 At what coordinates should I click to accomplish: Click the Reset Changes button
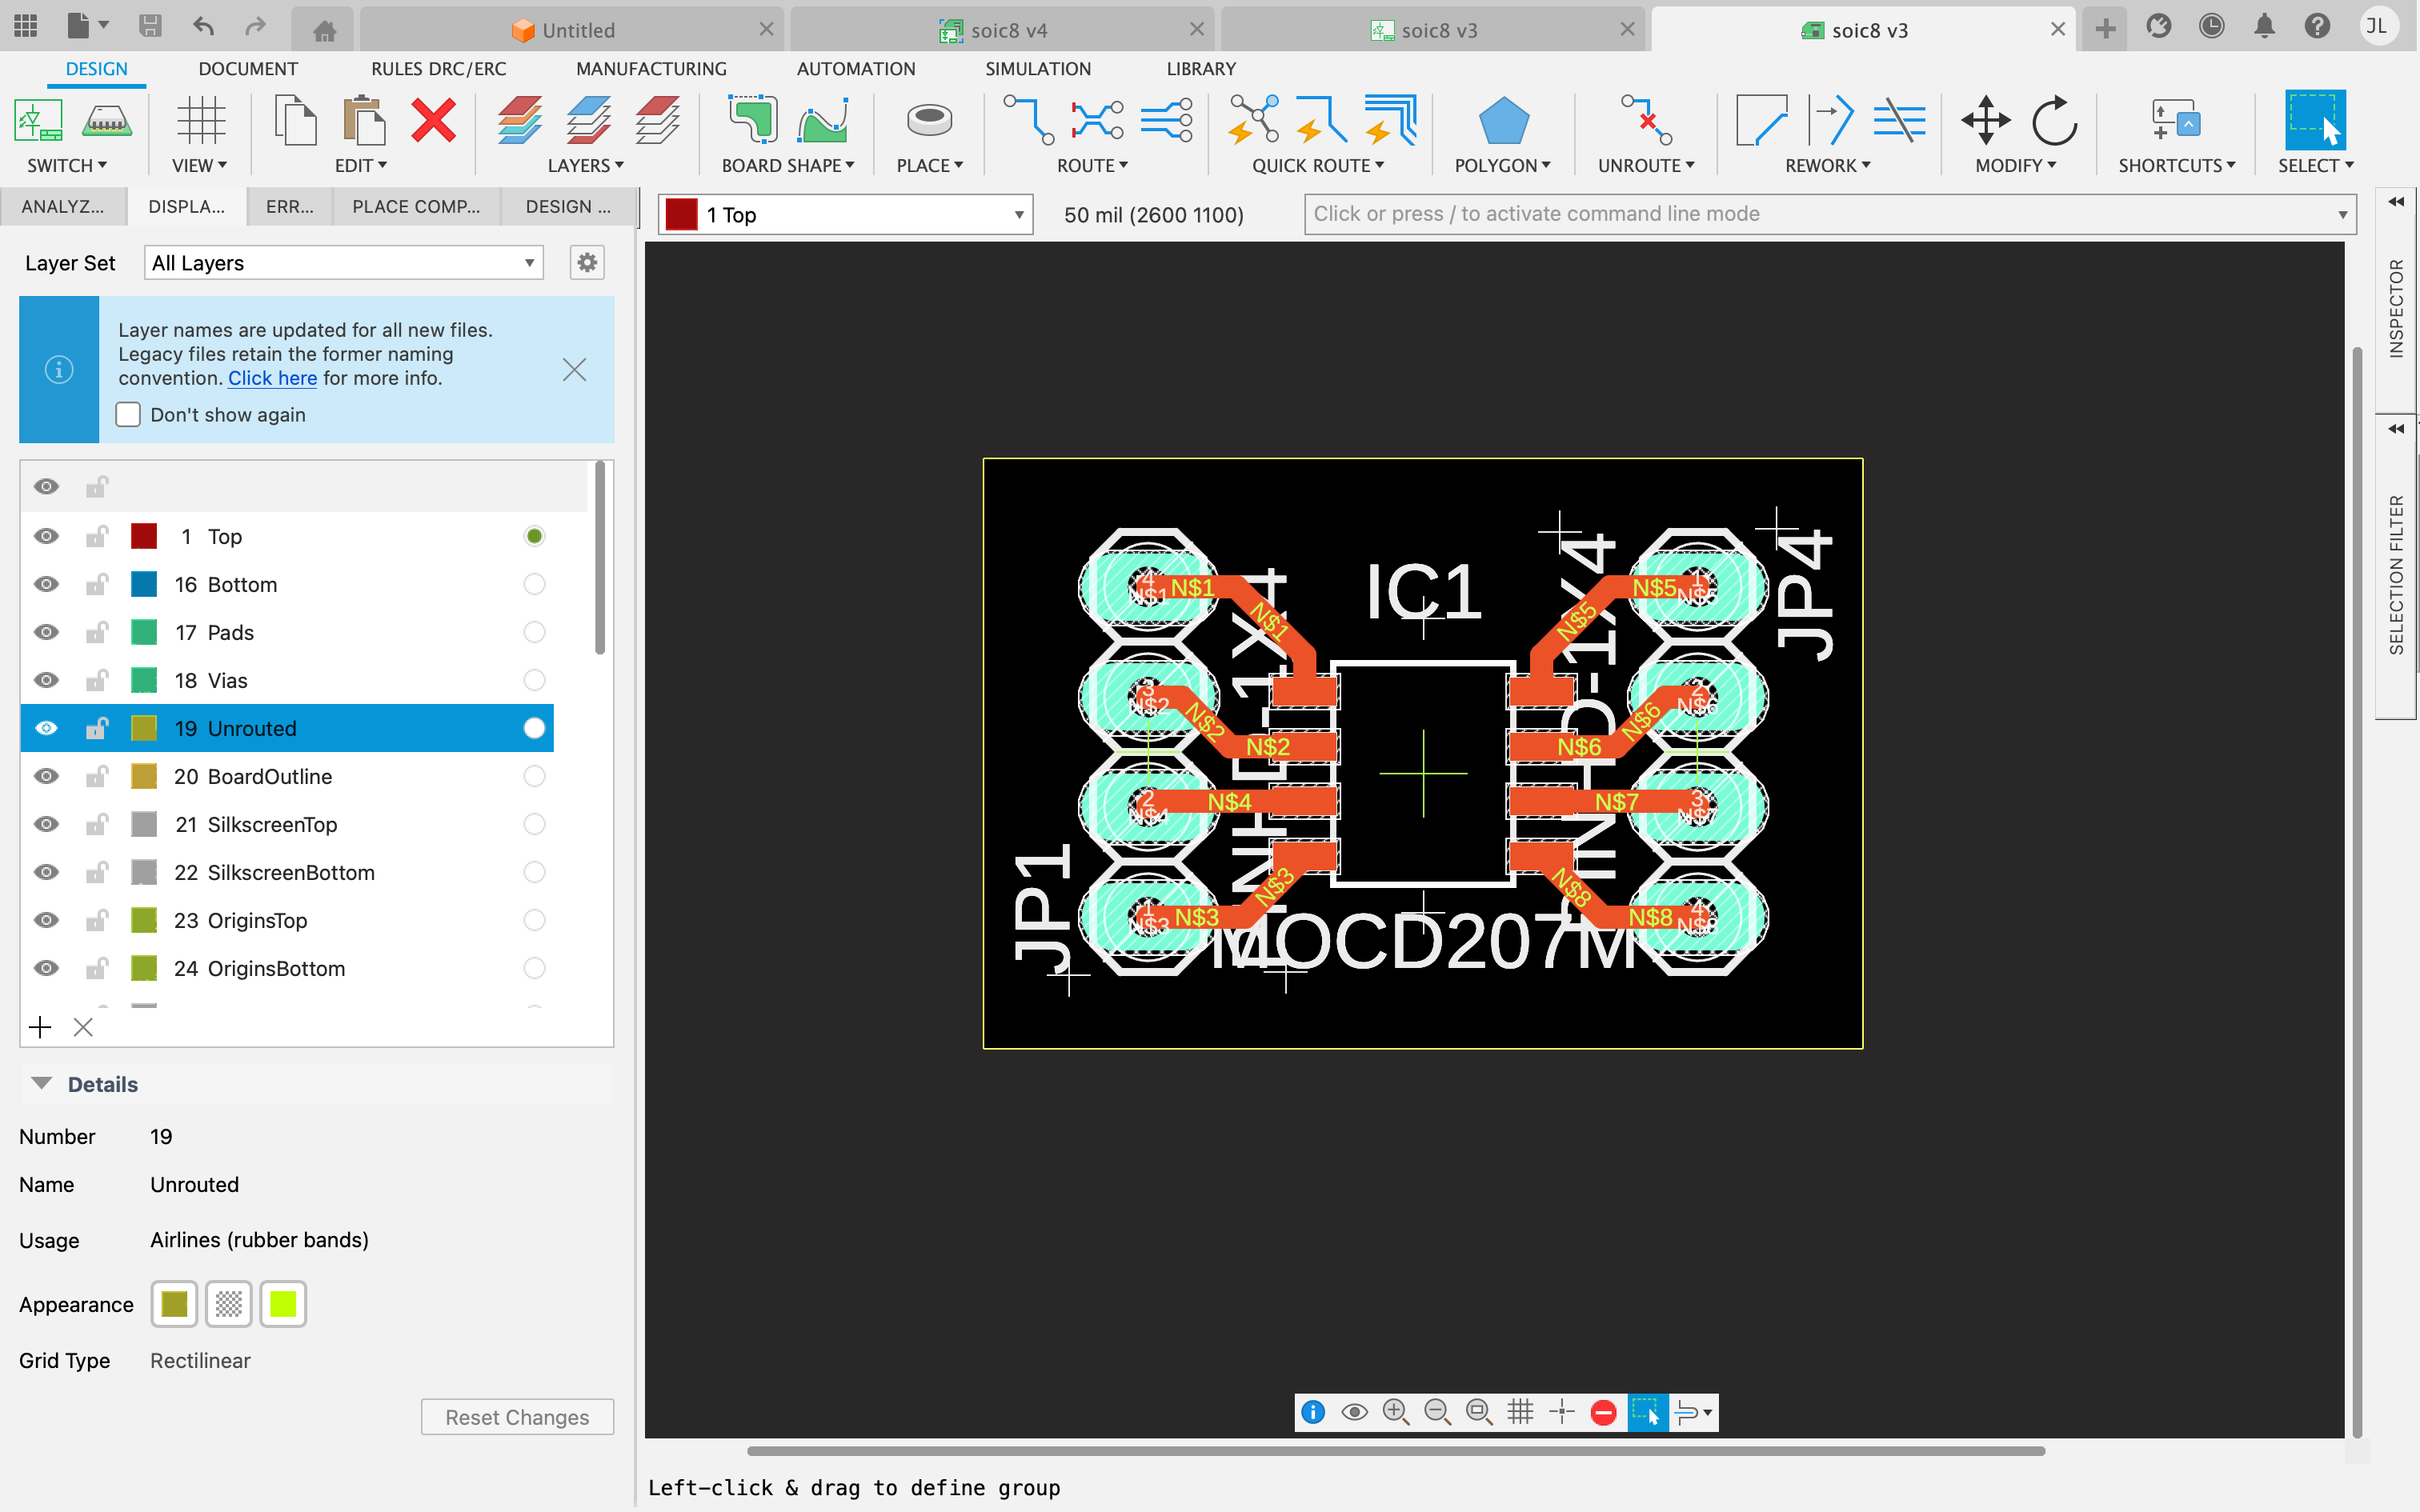517,1417
